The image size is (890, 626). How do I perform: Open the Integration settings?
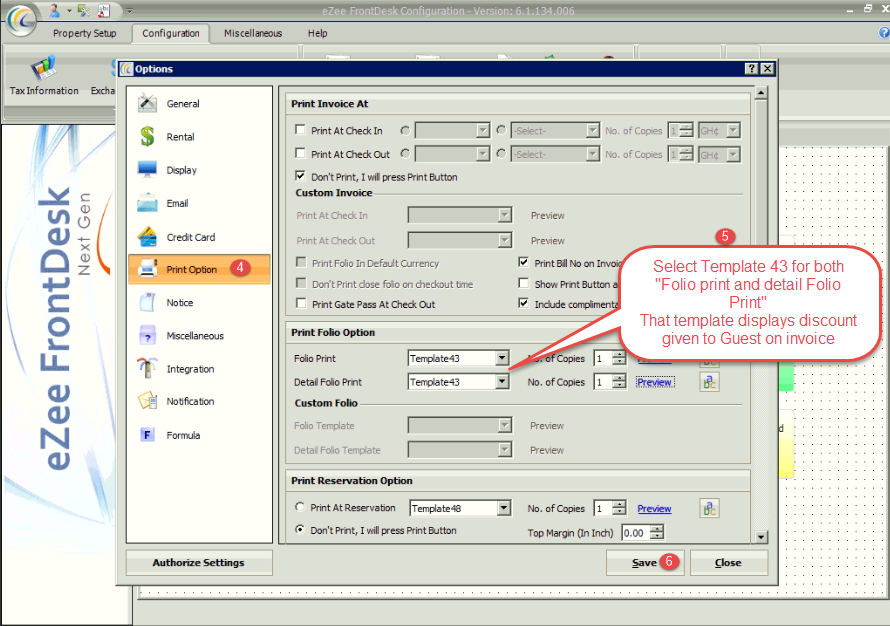pos(189,369)
